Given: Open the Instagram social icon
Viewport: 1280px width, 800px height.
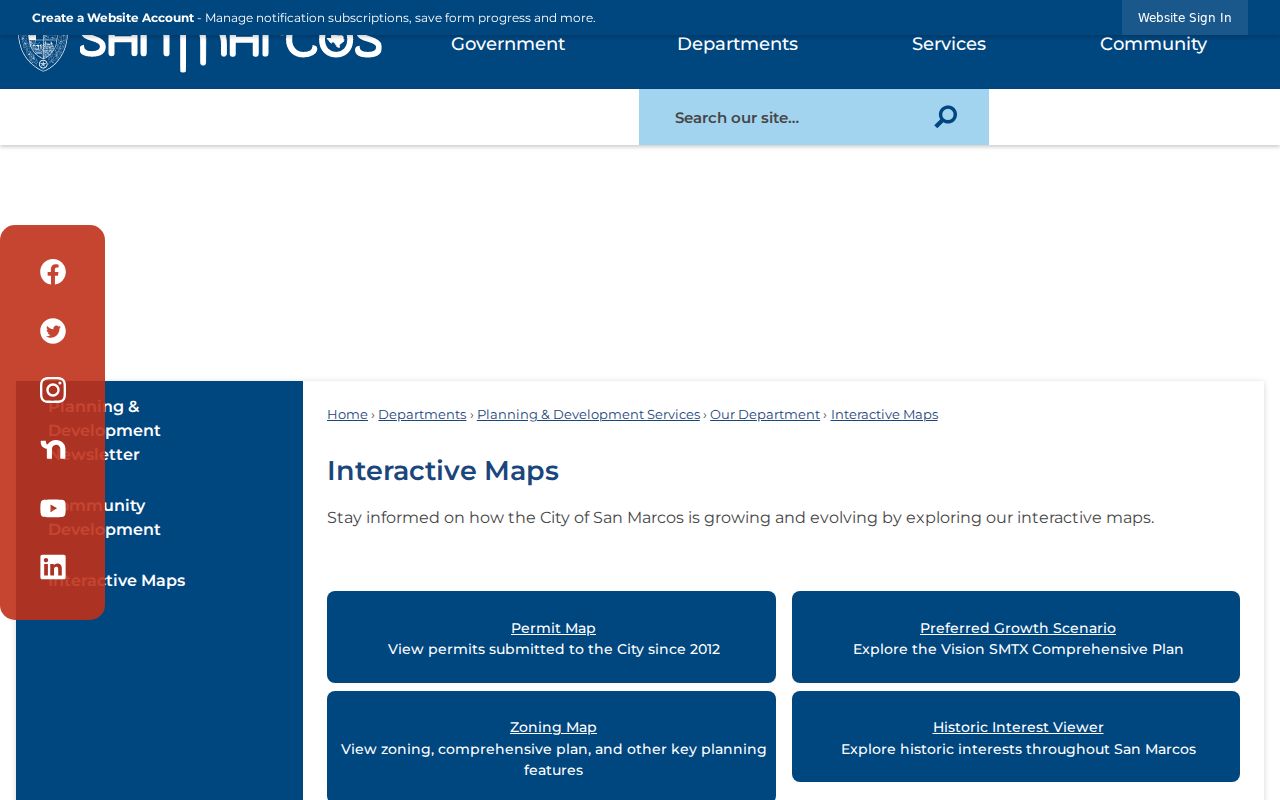Looking at the screenshot, I should (x=53, y=390).
